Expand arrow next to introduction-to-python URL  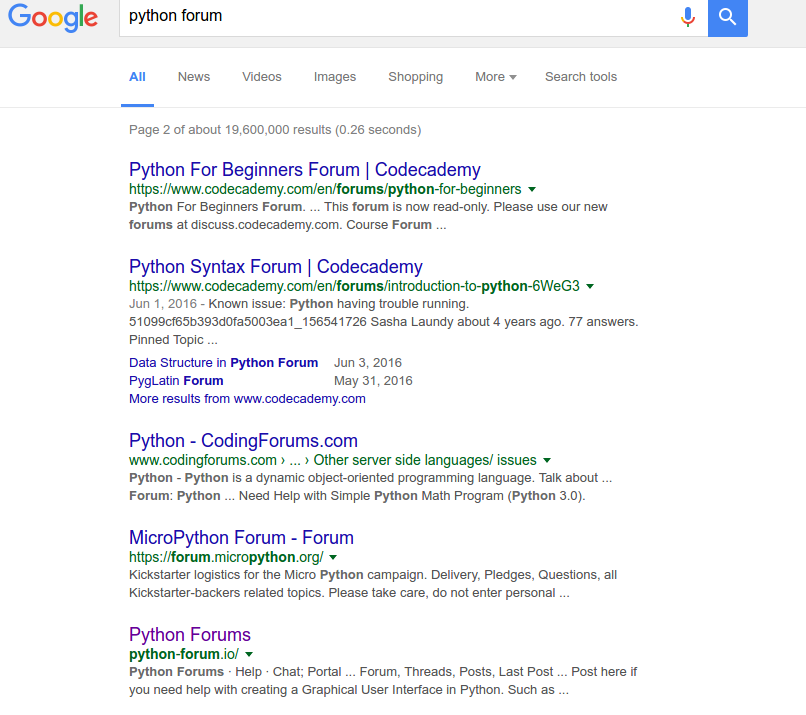click(x=590, y=286)
